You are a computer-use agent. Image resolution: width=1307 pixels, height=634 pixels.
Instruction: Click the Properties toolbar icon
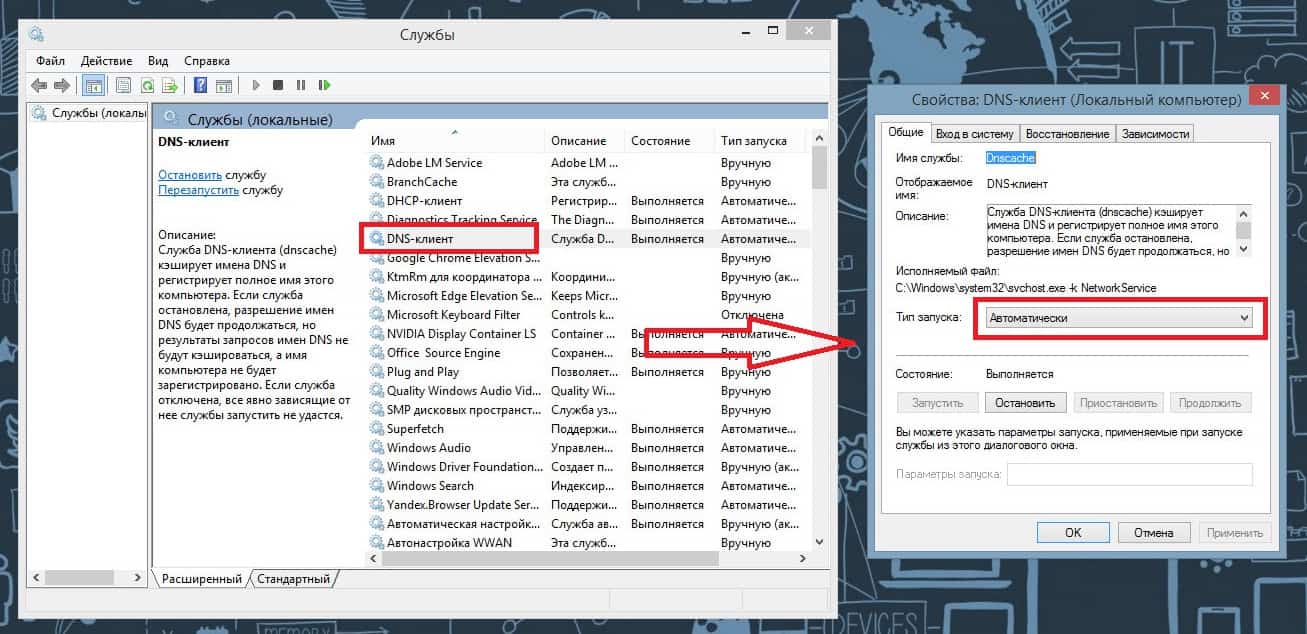[123, 86]
